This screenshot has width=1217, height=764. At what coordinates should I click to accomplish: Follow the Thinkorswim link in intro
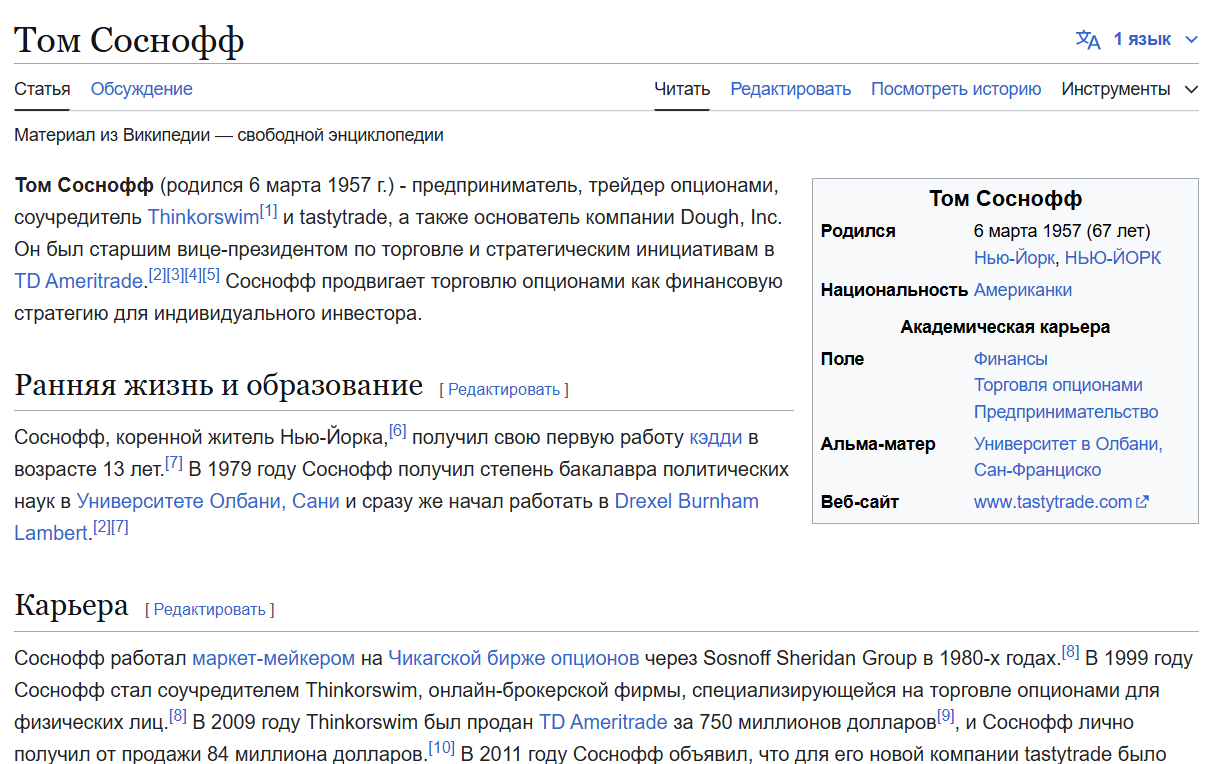pyautogui.click(x=203, y=217)
